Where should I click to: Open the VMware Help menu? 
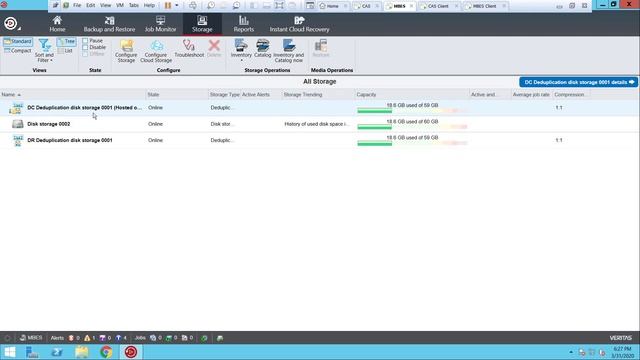(x=149, y=5)
